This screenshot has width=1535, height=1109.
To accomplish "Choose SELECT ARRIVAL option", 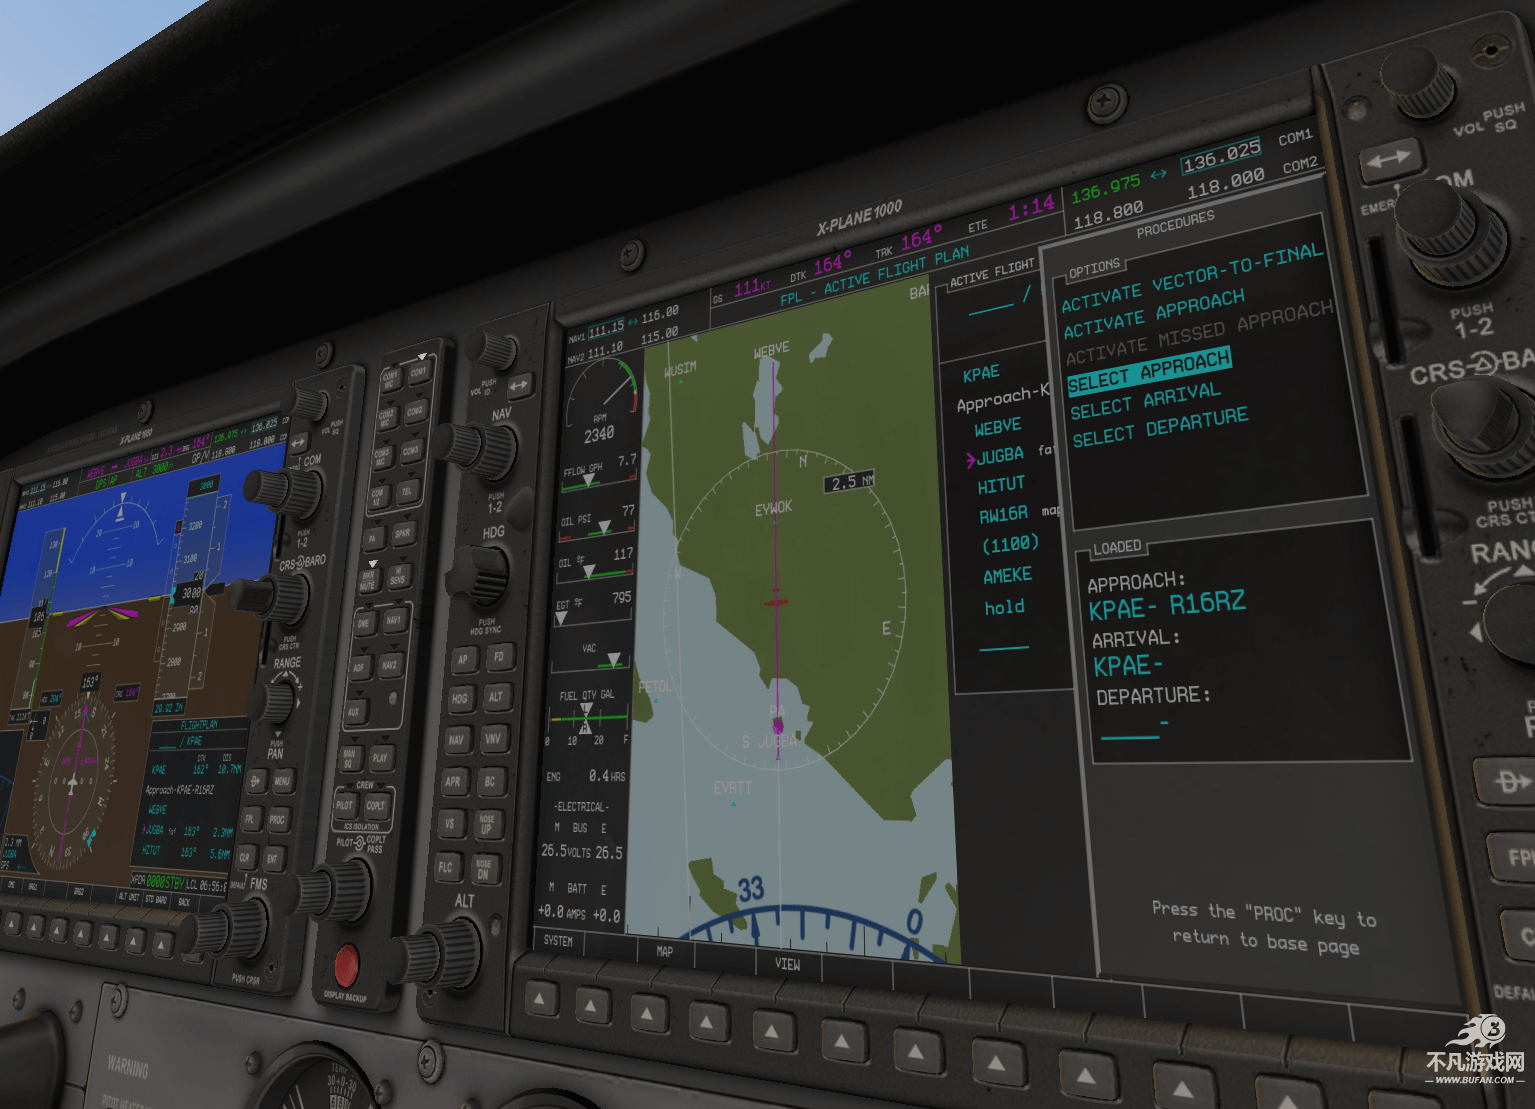I will 1146,400.
